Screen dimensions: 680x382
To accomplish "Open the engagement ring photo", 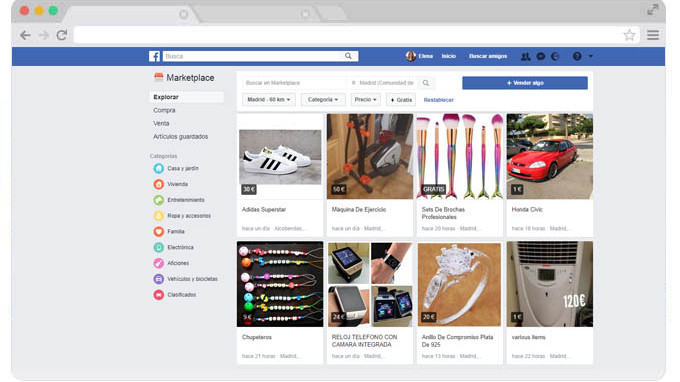I will pos(460,284).
